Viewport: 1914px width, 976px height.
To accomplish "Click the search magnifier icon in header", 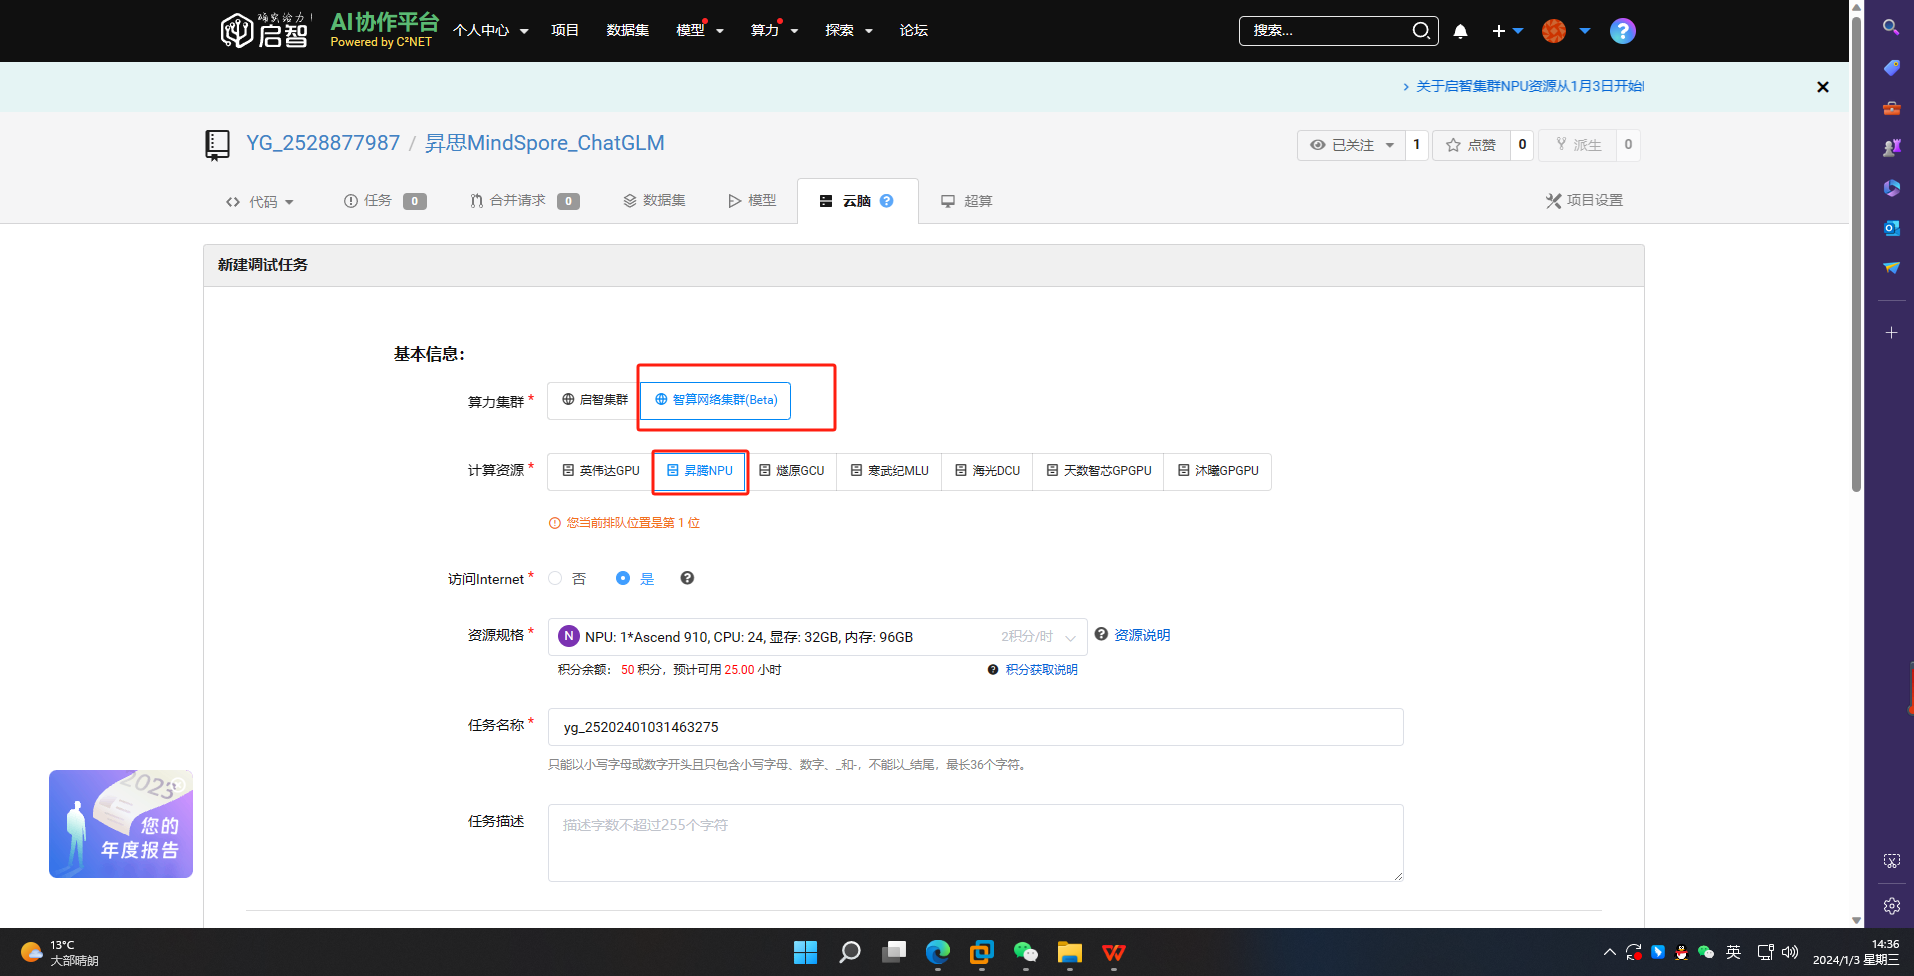I will tap(1421, 31).
